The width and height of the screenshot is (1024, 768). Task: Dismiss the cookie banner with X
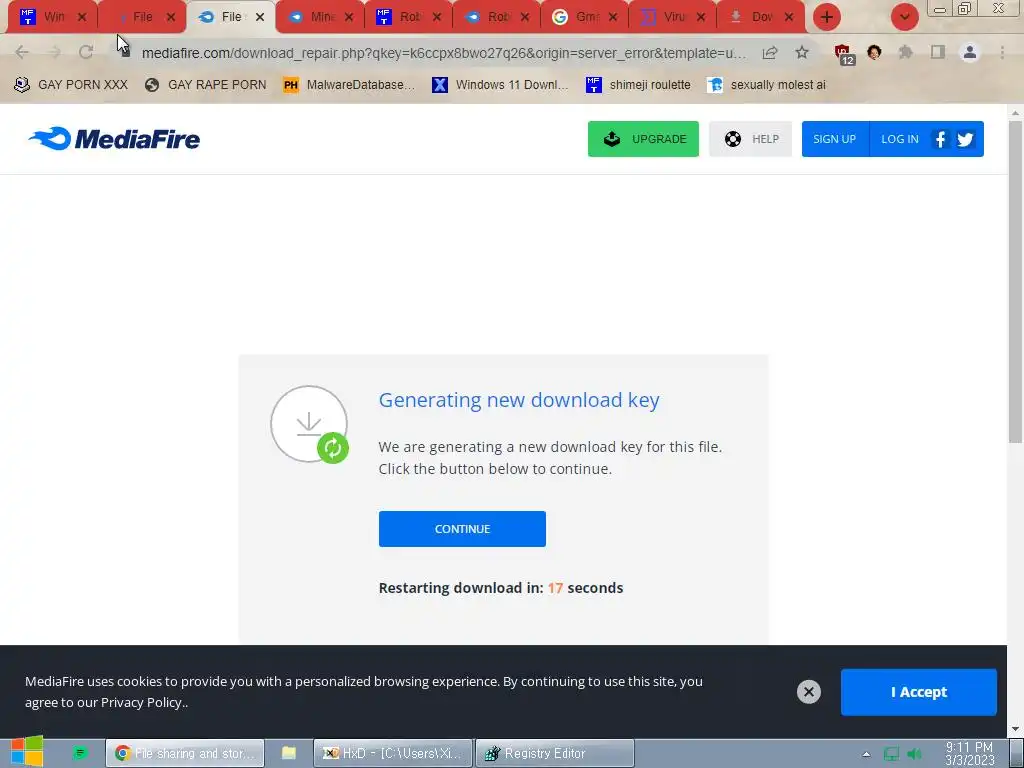(808, 692)
